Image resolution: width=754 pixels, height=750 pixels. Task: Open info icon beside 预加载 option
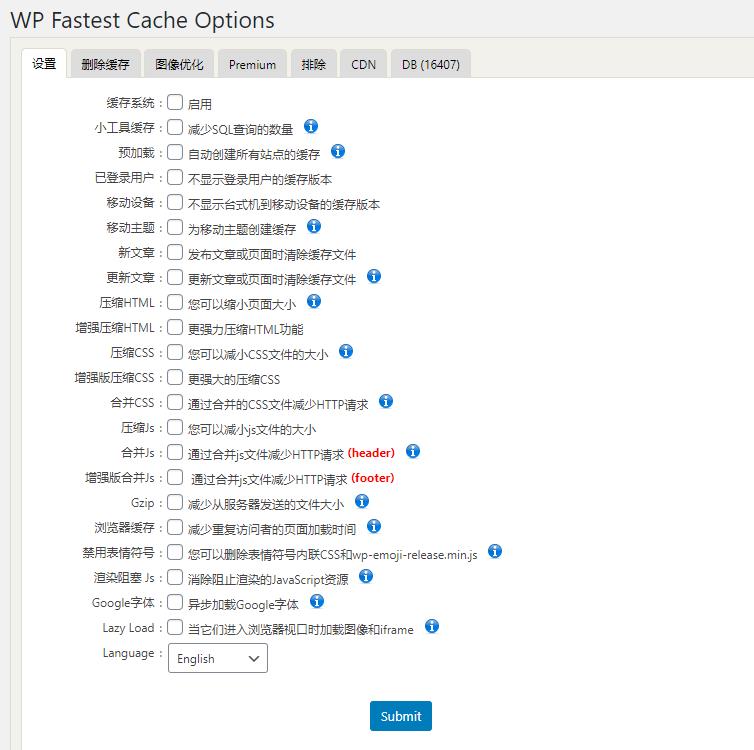tap(338, 151)
